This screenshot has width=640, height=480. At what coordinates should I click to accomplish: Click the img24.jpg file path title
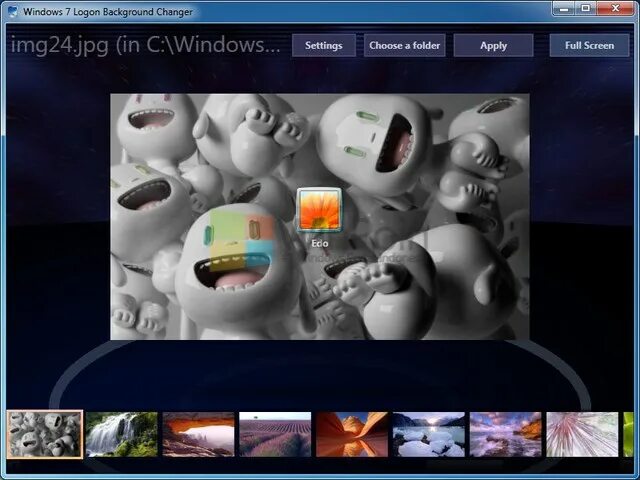[145, 45]
